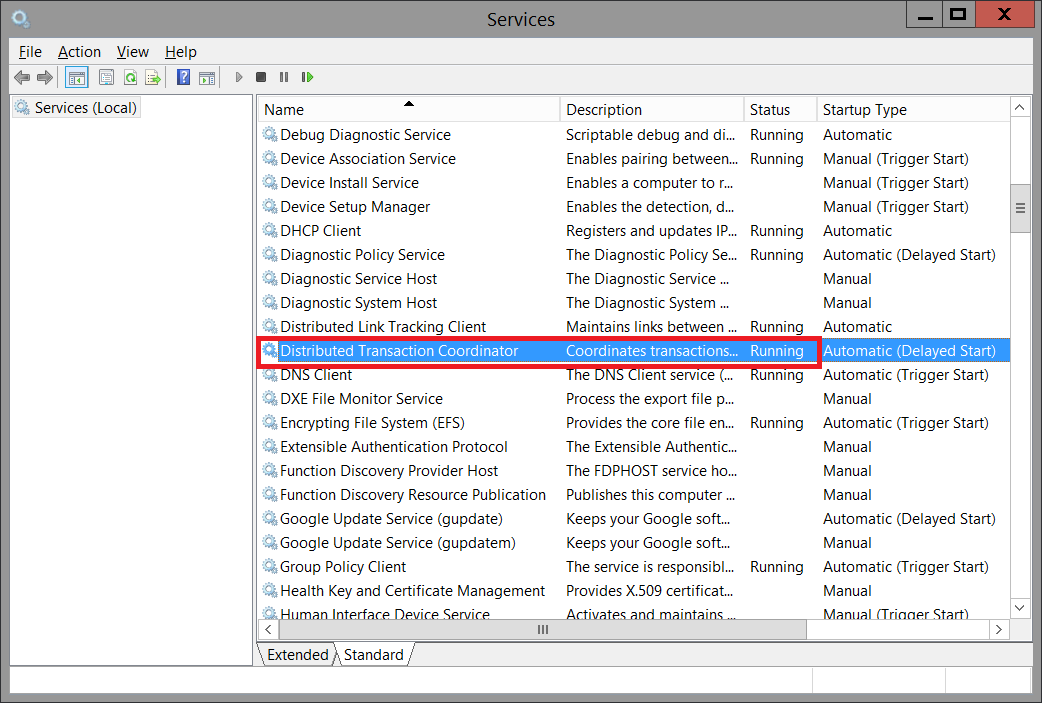Export the services list
This screenshot has width=1042, height=703.
click(152, 77)
